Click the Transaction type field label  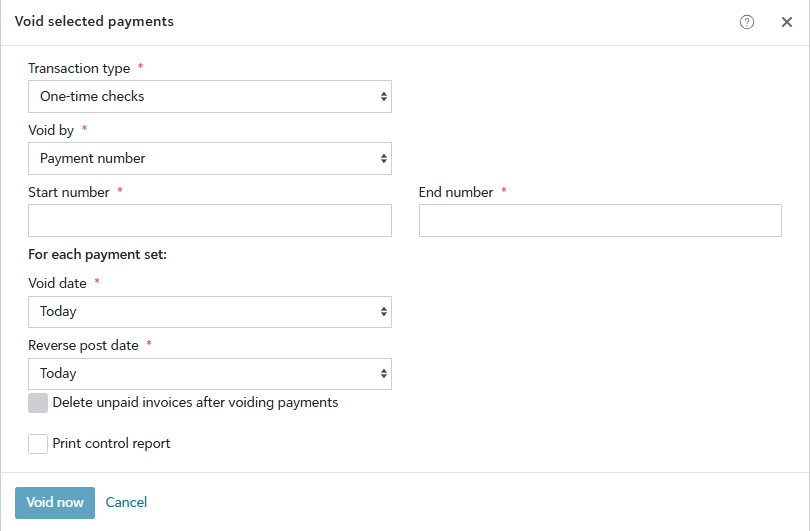pos(79,69)
